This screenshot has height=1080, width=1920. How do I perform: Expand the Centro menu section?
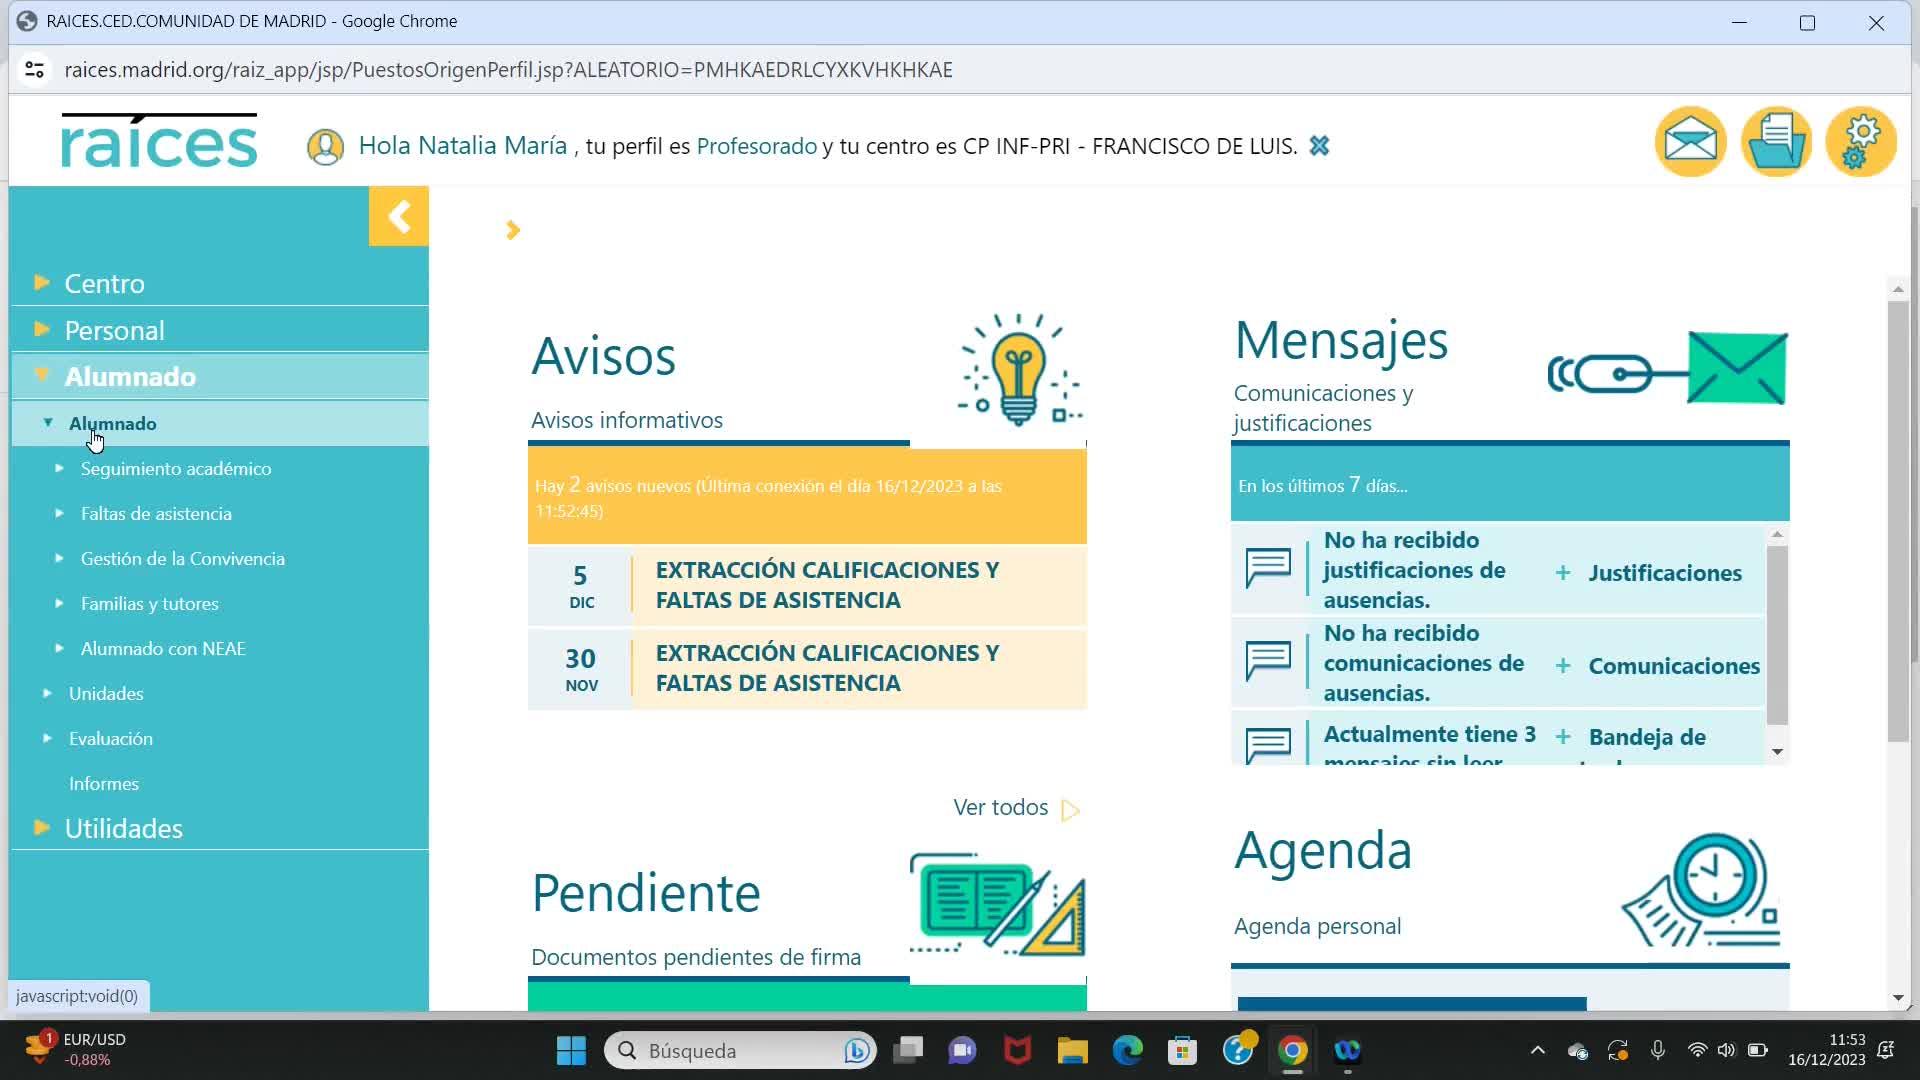pos(104,283)
